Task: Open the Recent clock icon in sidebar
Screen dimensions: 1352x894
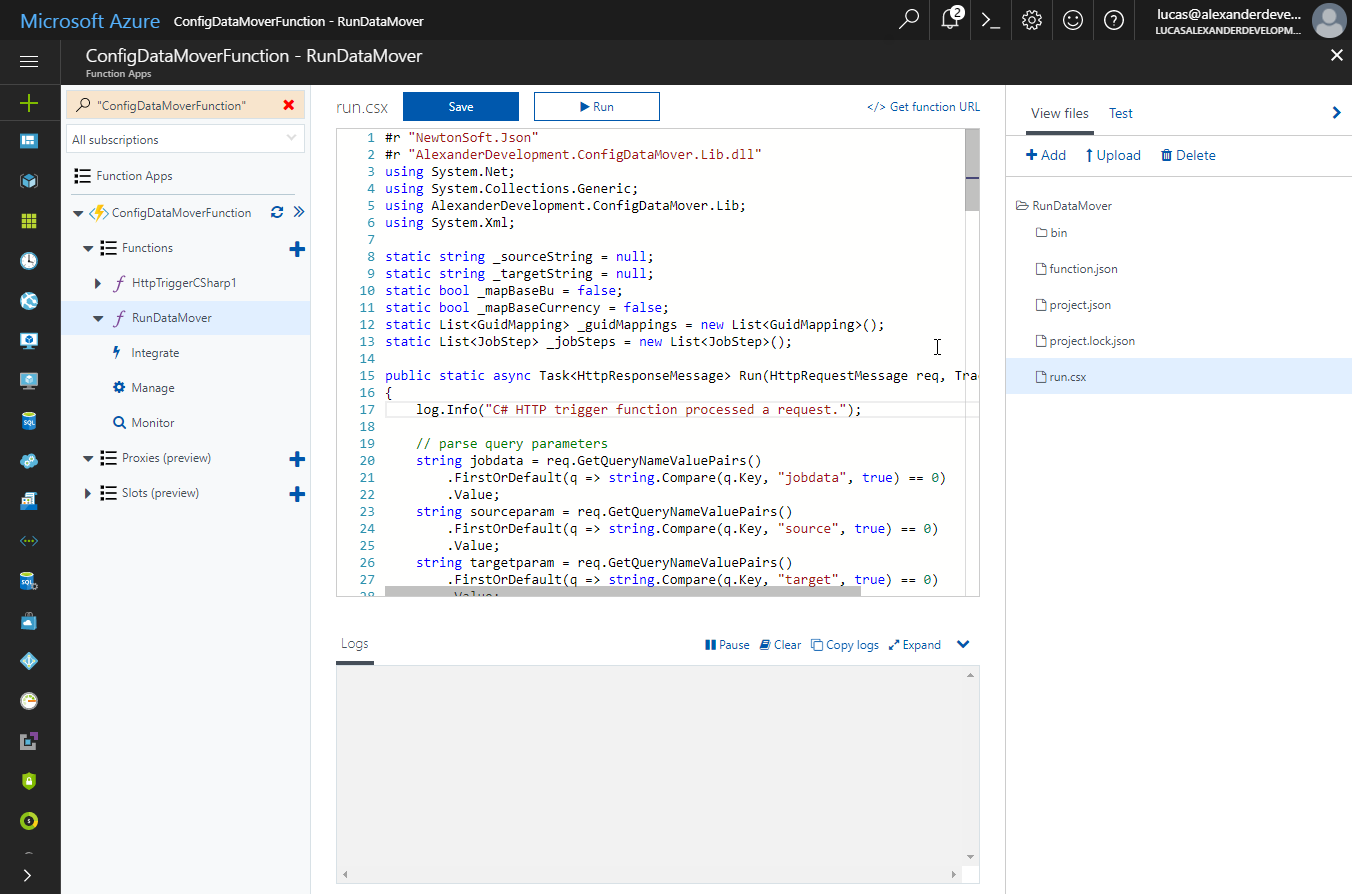Action: 29,261
